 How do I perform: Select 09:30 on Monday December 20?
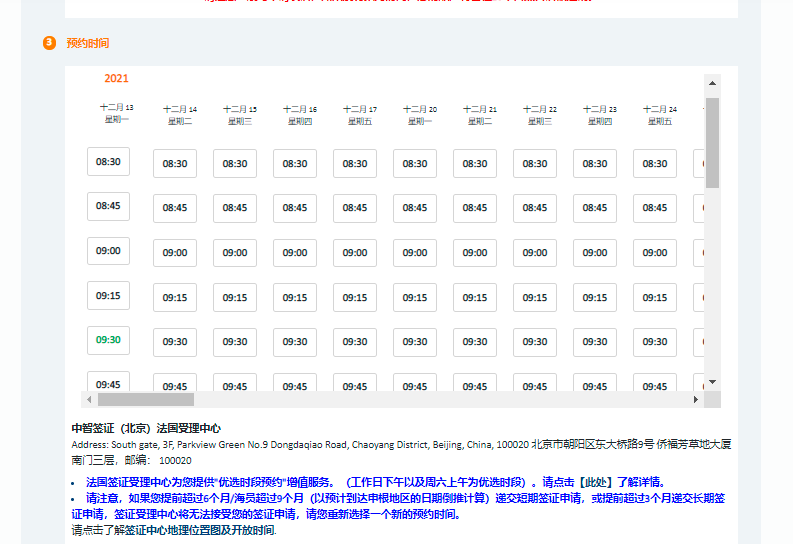pyautogui.click(x=415, y=342)
